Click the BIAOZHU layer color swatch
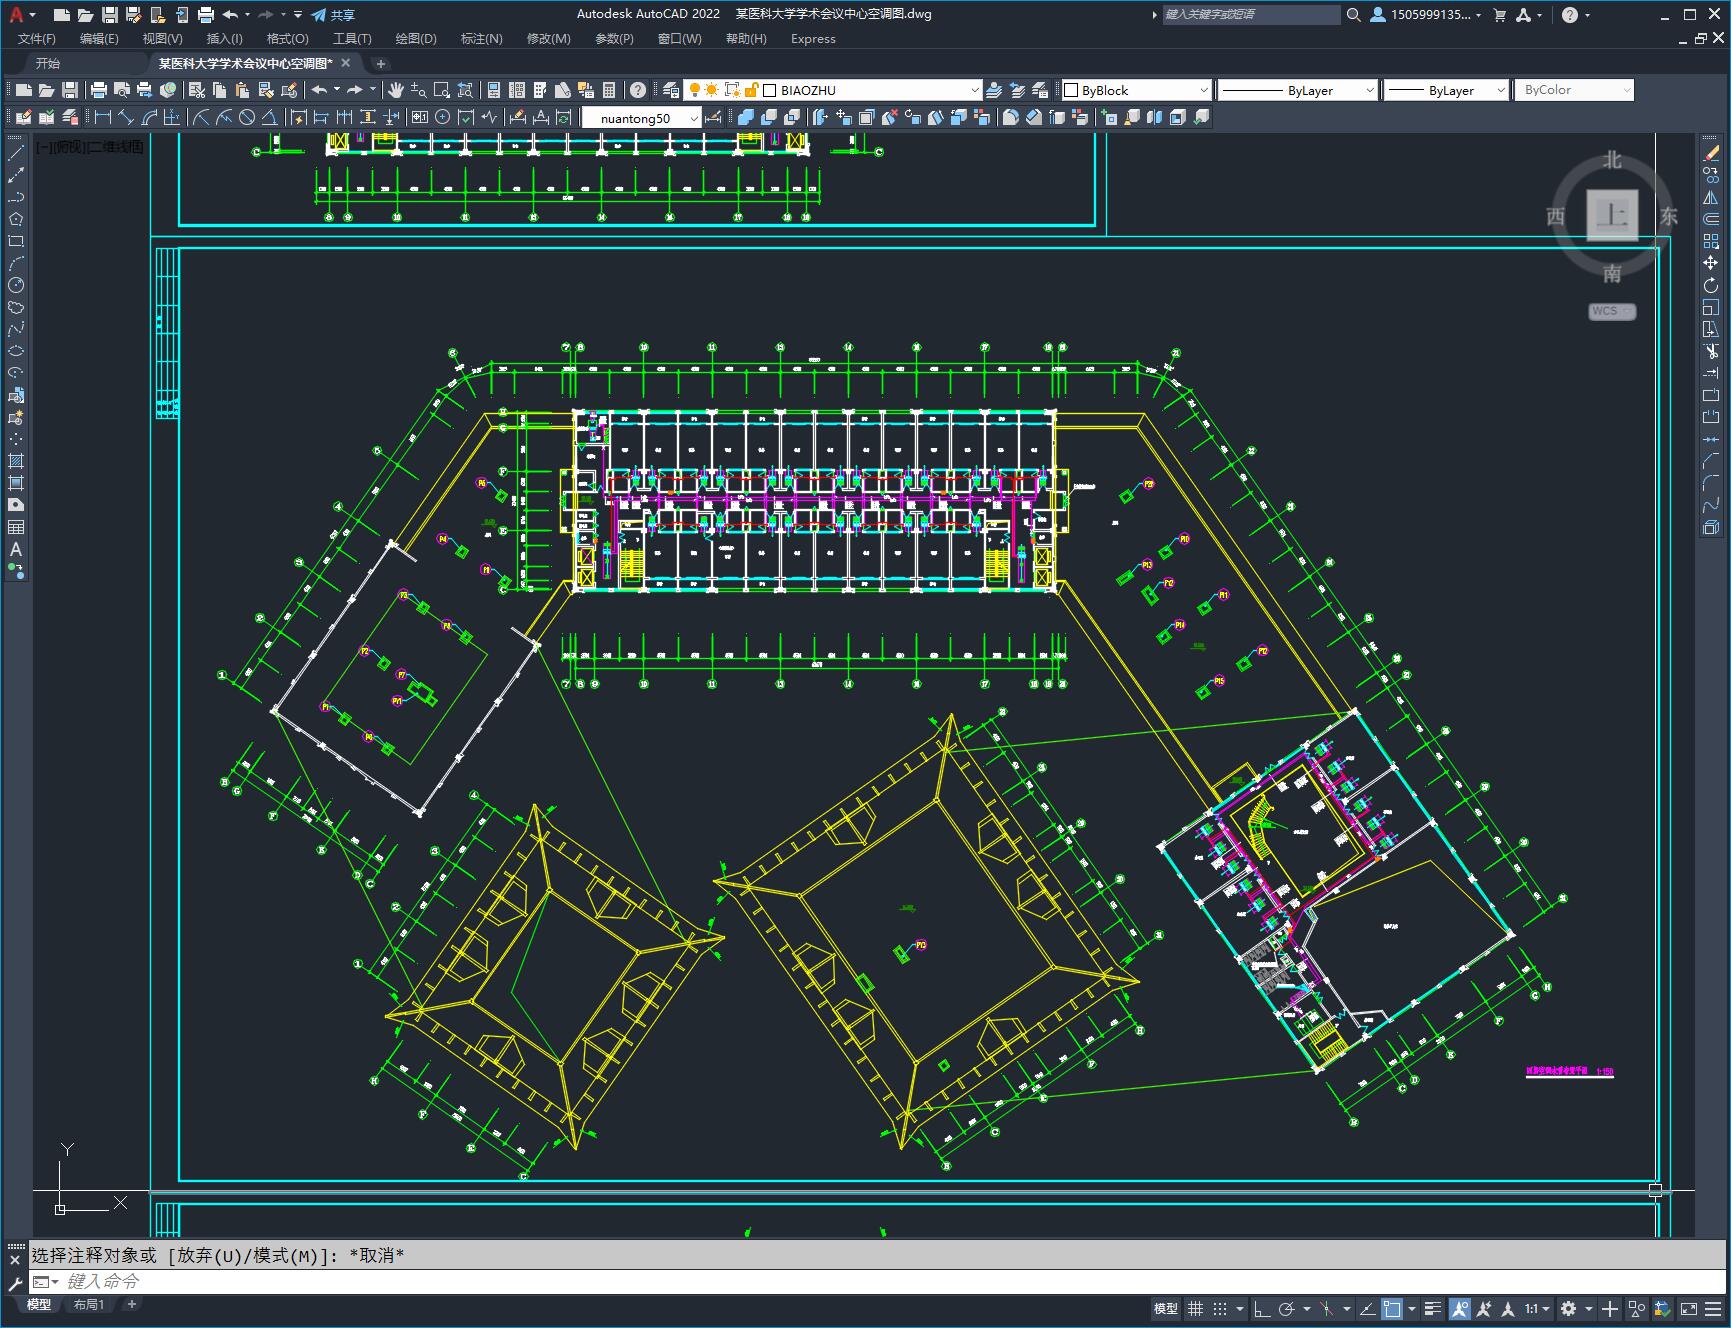 pyautogui.click(x=770, y=90)
